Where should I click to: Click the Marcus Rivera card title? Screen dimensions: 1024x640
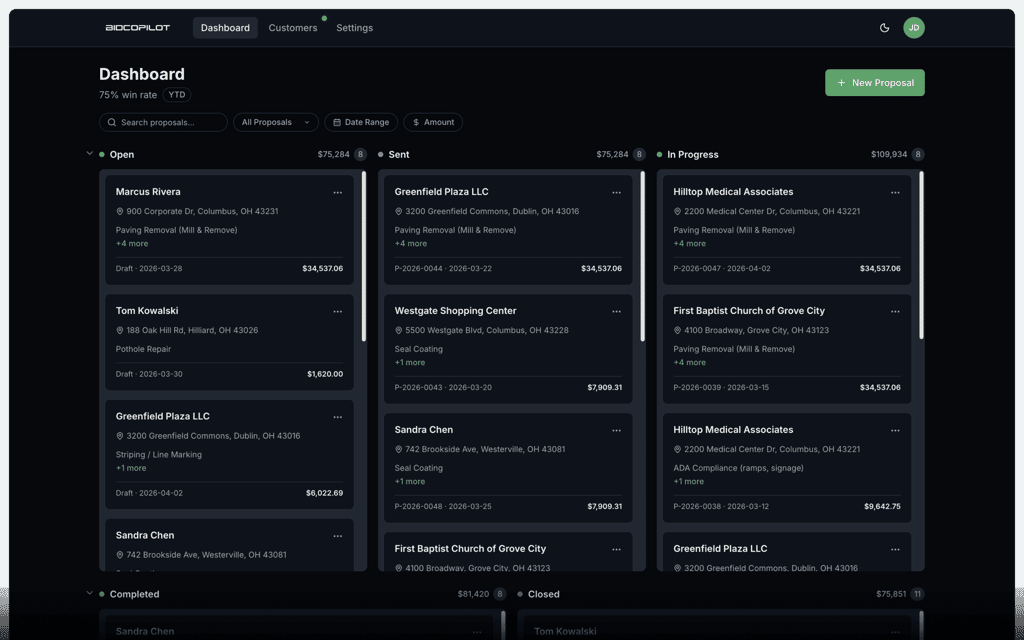point(148,191)
